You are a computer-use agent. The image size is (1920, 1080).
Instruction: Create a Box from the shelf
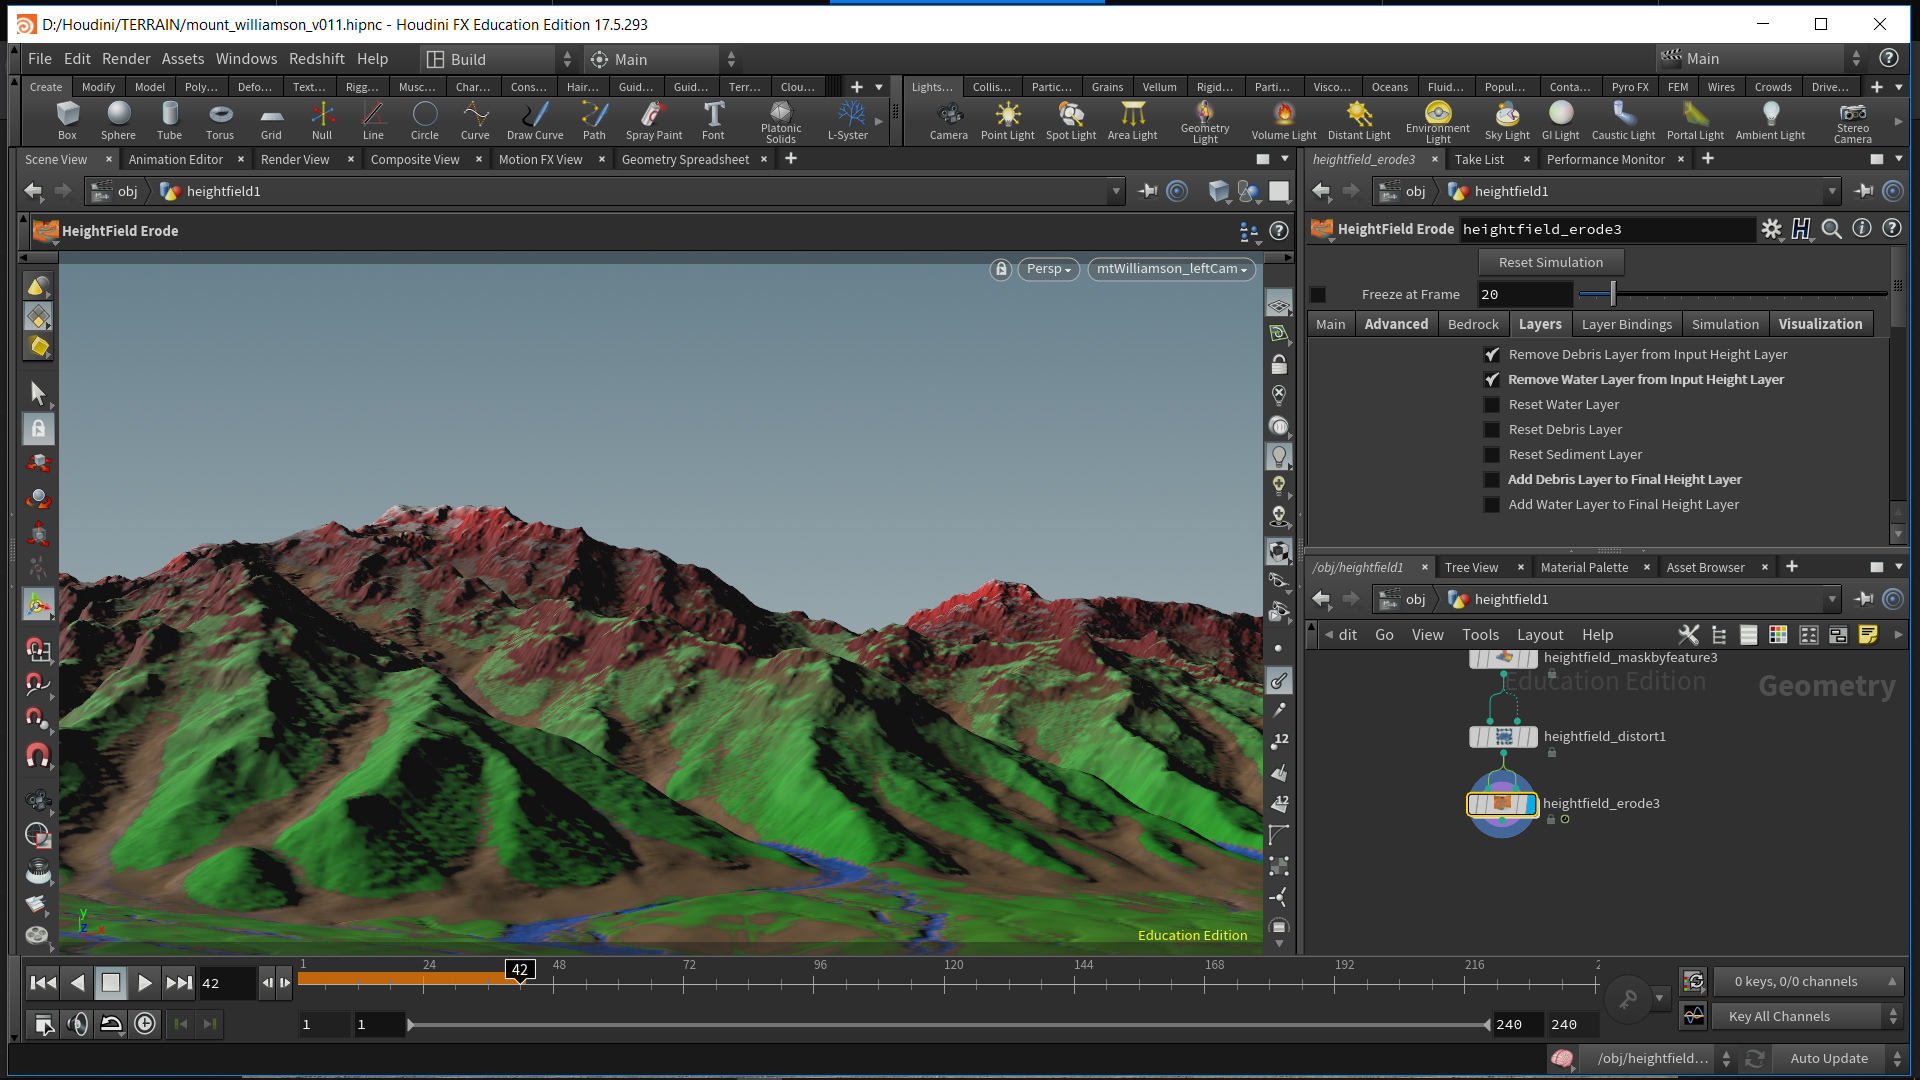point(67,120)
